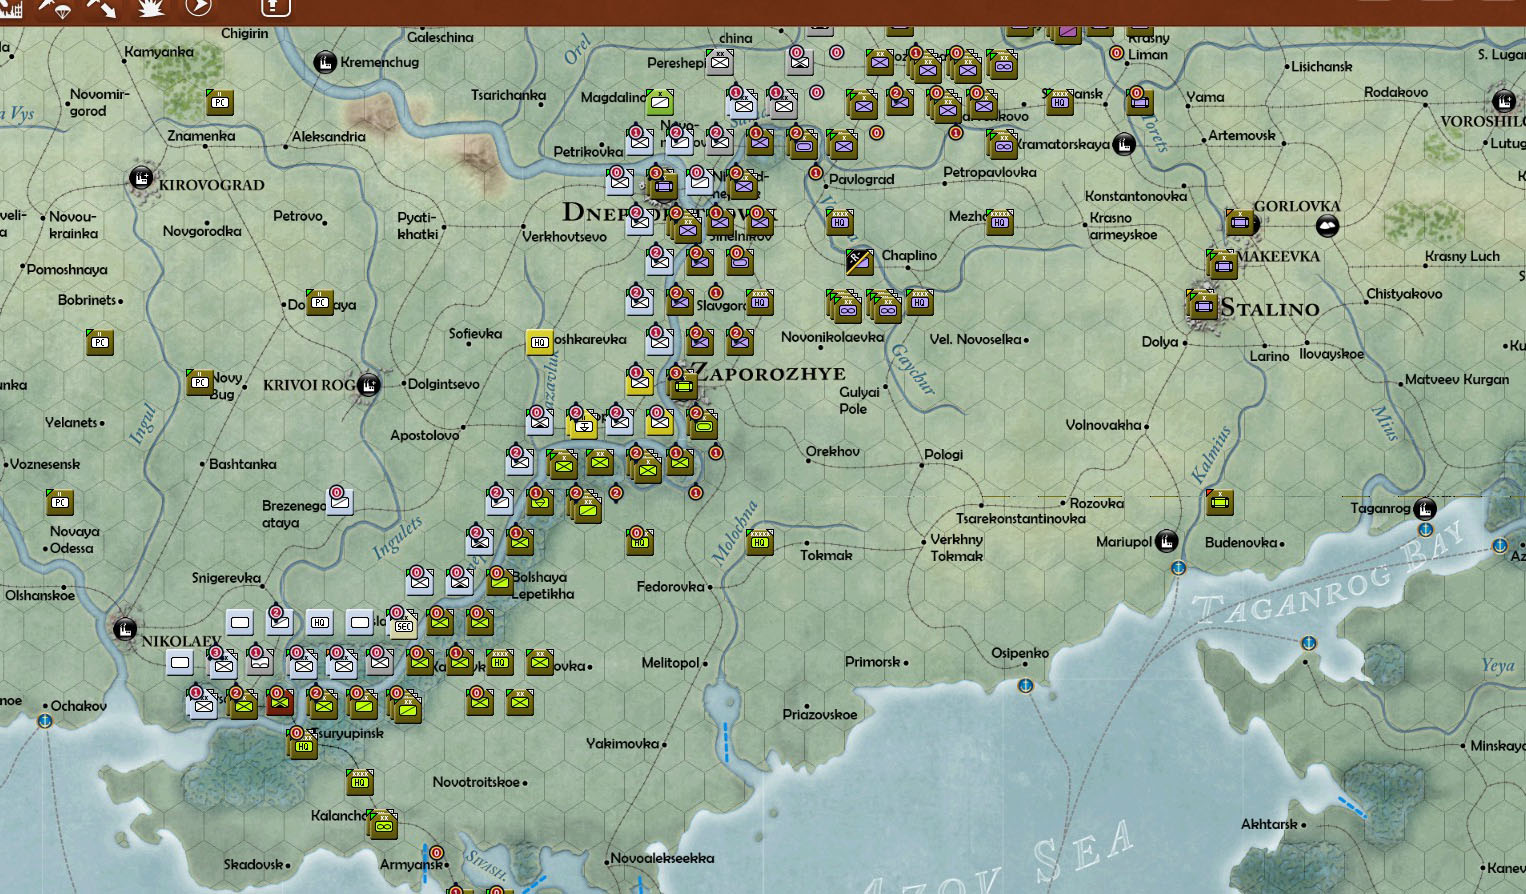Activate the explosion bombing mode icon
Screen dimensions: 1526x894
[152, 7]
